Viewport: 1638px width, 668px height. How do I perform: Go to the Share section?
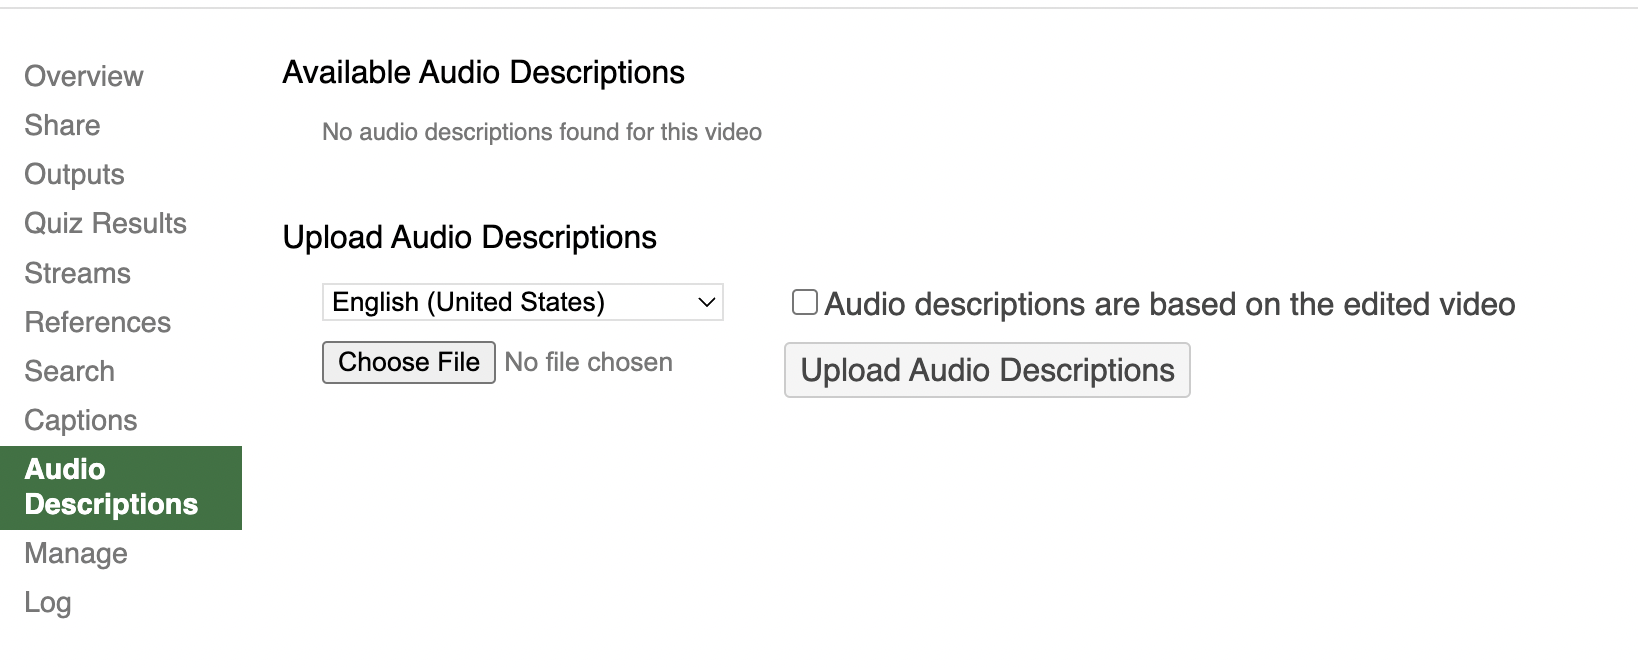click(x=62, y=125)
